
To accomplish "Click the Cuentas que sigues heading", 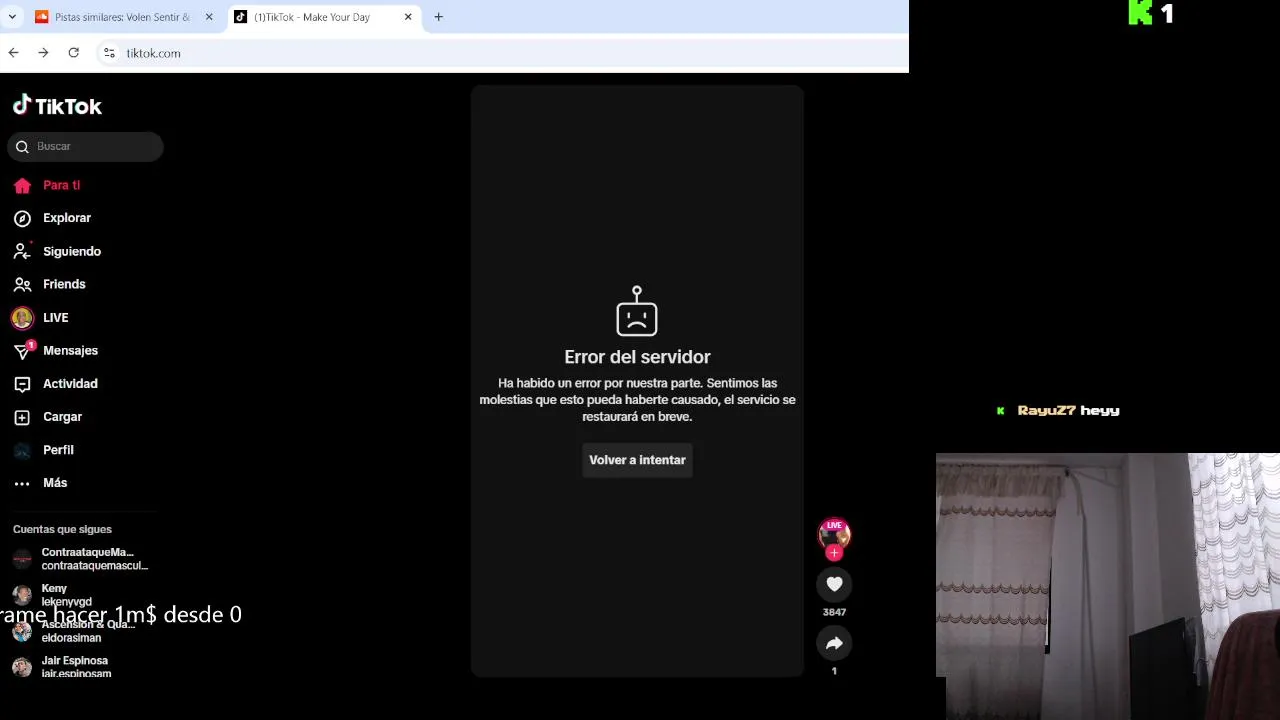I will click(62, 529).
